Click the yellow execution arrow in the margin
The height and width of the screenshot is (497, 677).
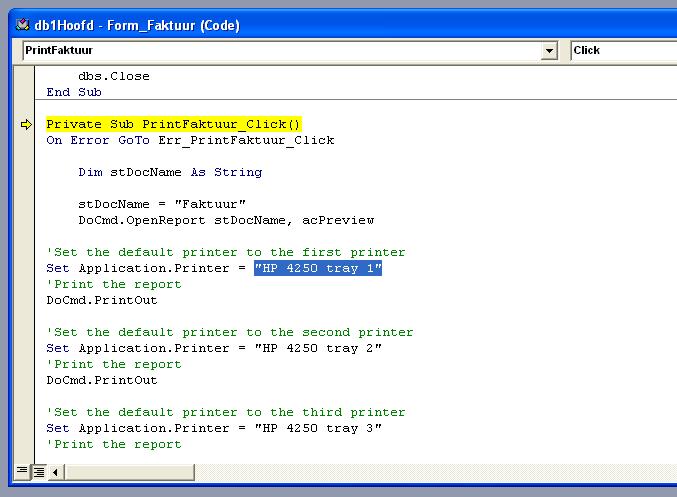click(x=26, y=124)
